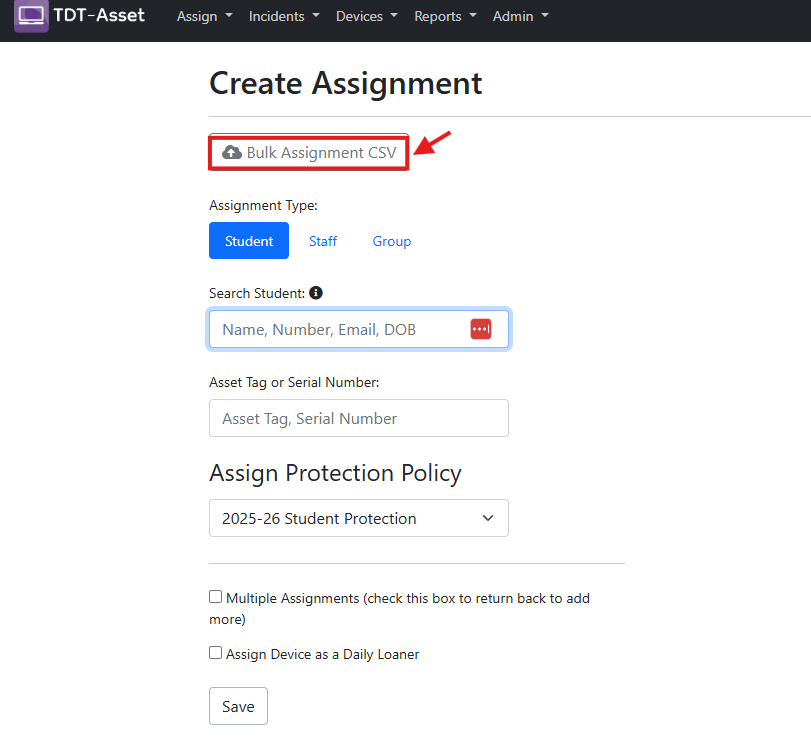Enable Assign Device as a Daily Loaner

[x=216, y=653]
